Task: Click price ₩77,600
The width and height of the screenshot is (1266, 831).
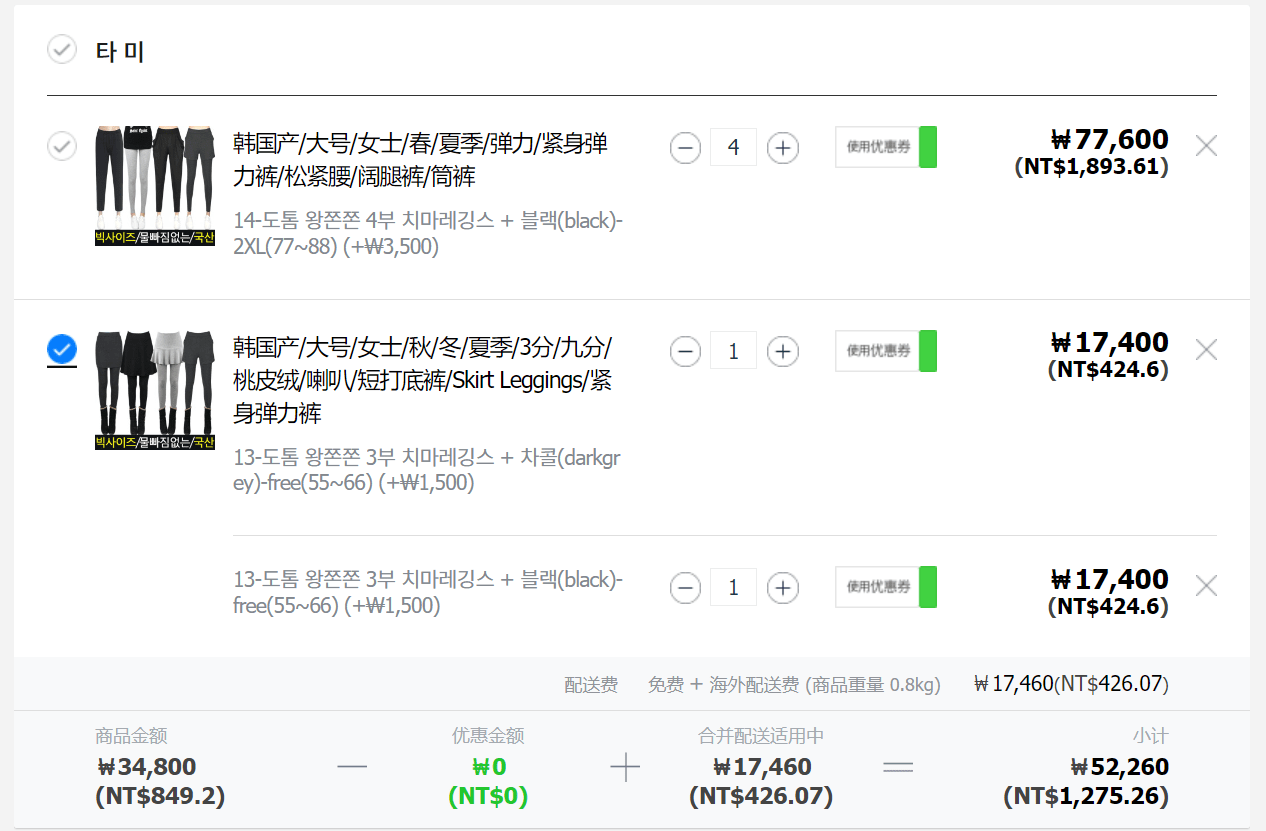Action: coord(1110,139)
